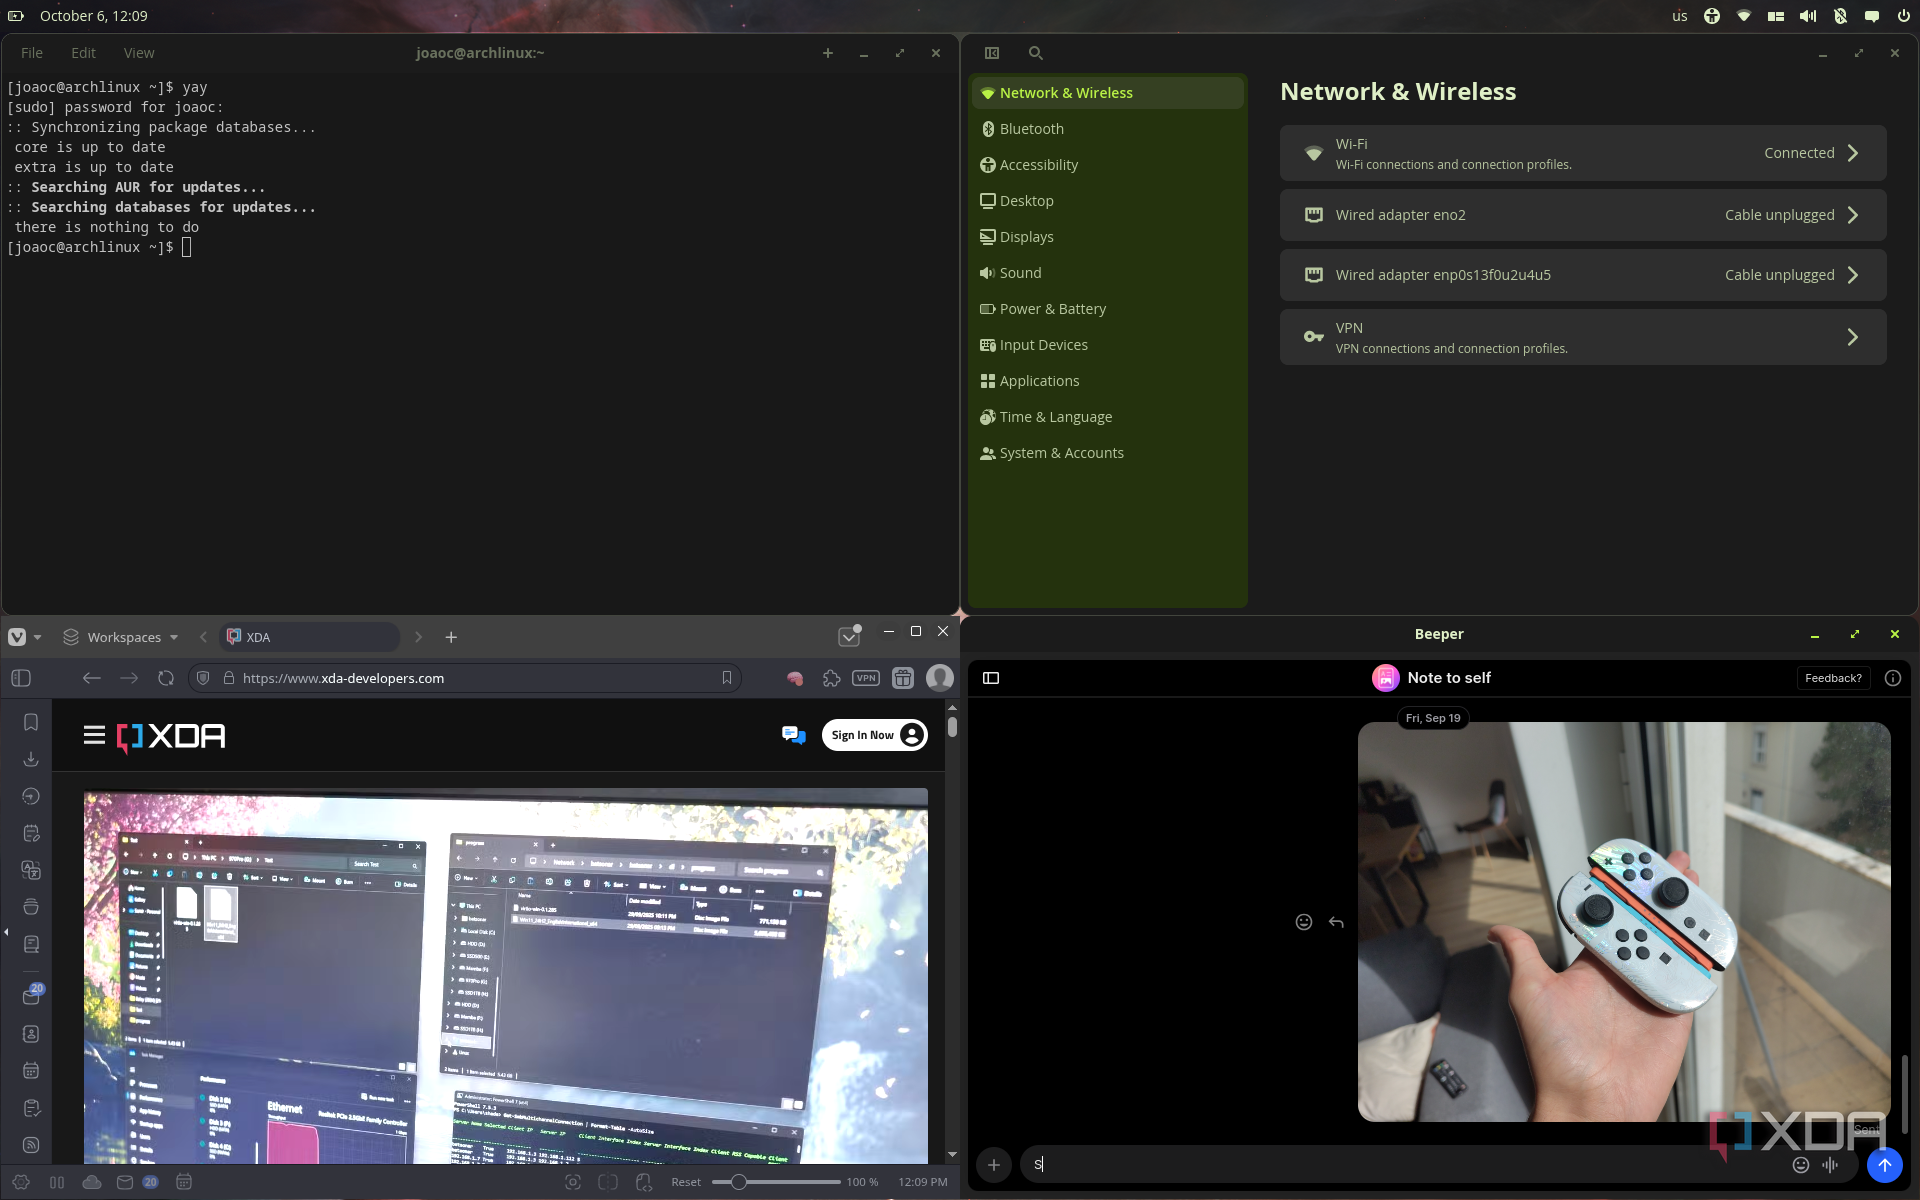The height and width of the screenshot is (1200, 1920).
Task: Toggle the Vivaldi side panel button
Action: pos(21,678)
